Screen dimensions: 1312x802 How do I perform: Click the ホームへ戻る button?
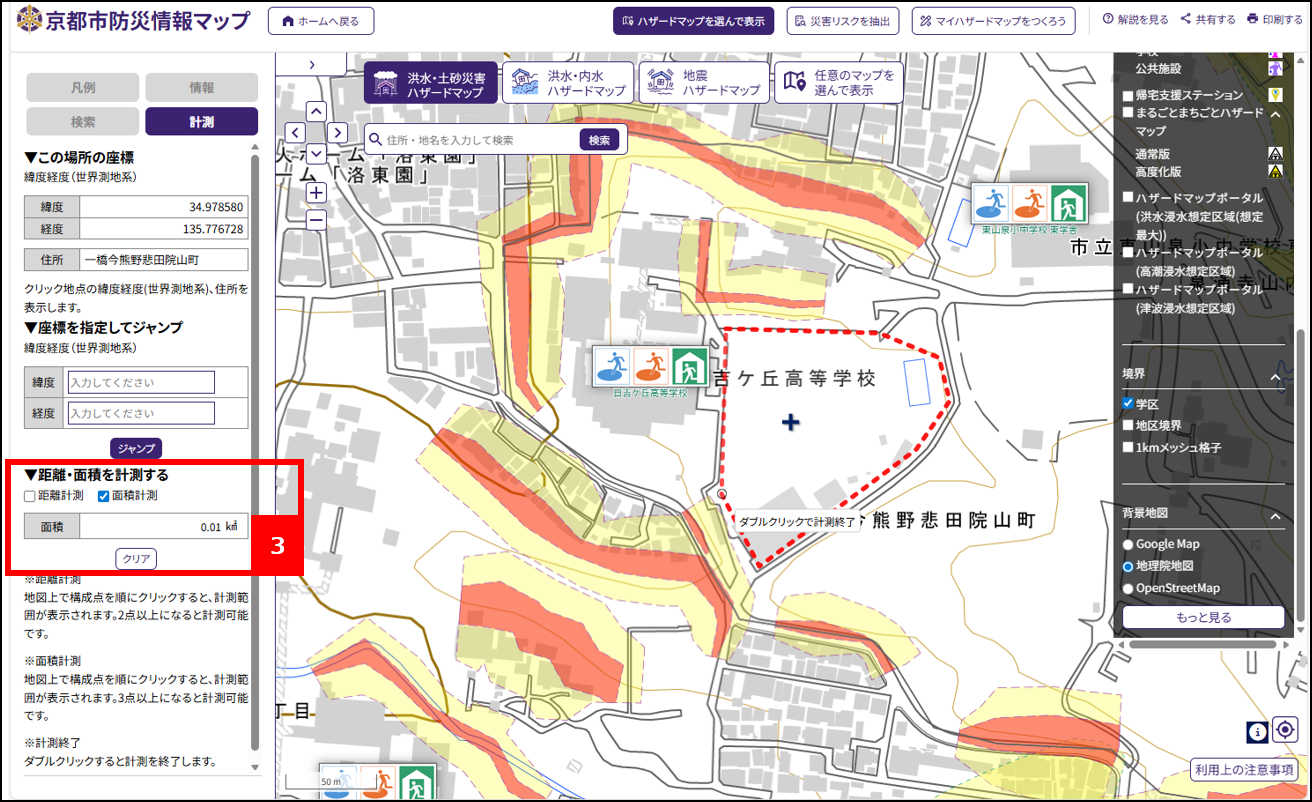(320, 21)
